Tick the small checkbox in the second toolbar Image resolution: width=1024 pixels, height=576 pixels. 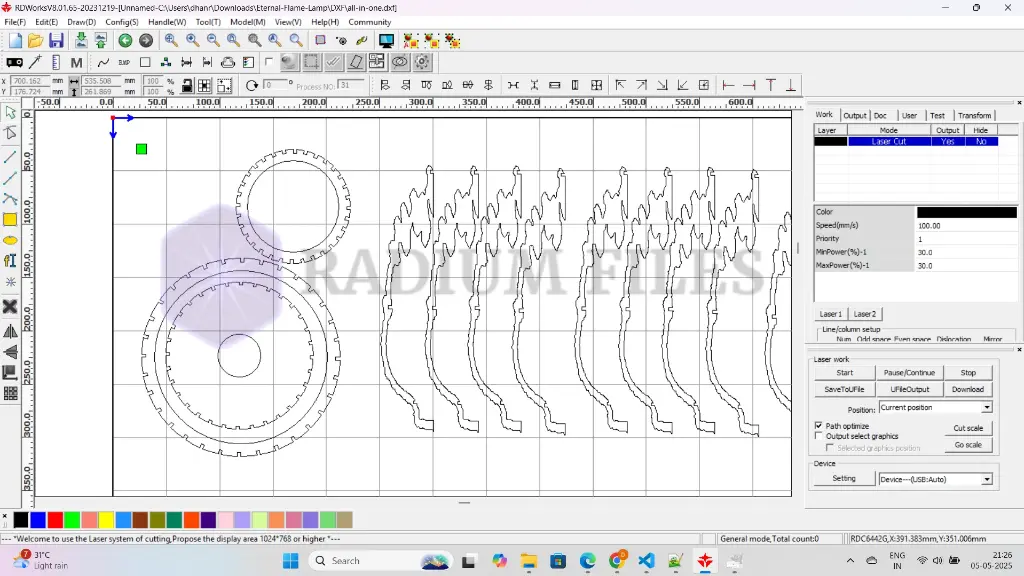(268, 61)
